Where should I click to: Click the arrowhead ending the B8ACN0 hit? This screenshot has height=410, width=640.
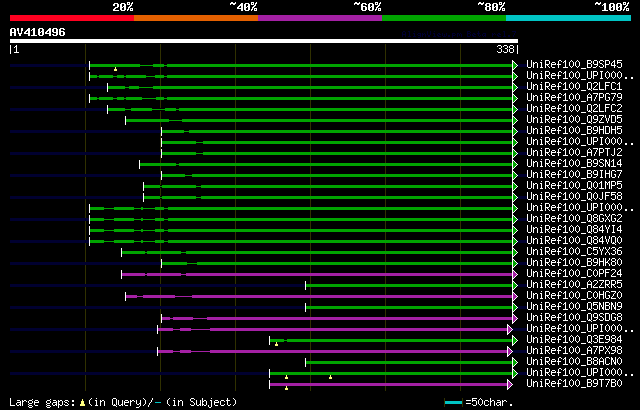coord(515,362)
